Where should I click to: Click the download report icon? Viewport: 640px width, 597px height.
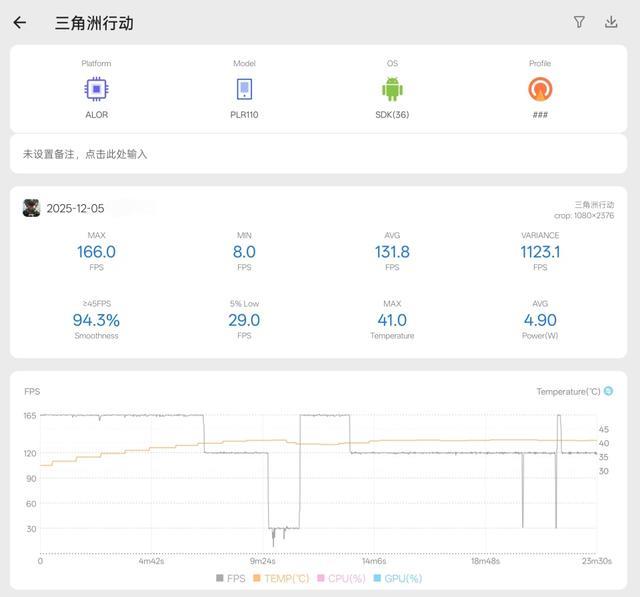pyautogui.click(x=611, y=22)
